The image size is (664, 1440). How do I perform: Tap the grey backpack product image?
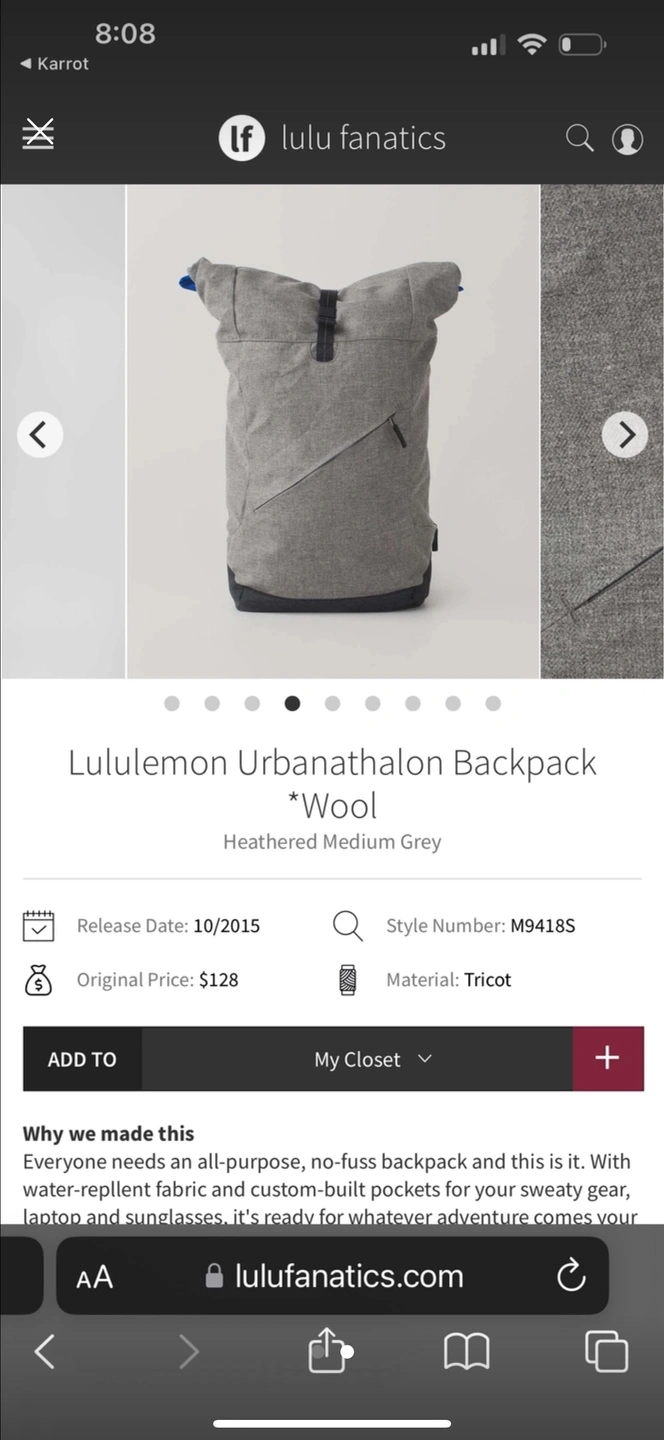tap(333, 432)
